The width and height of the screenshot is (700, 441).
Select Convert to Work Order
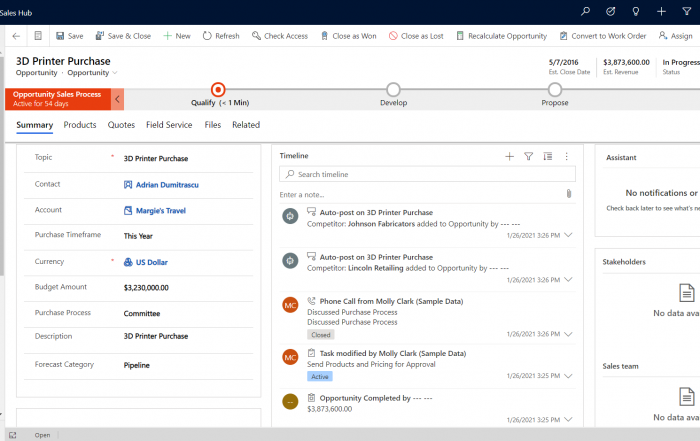tap(603, 36)
